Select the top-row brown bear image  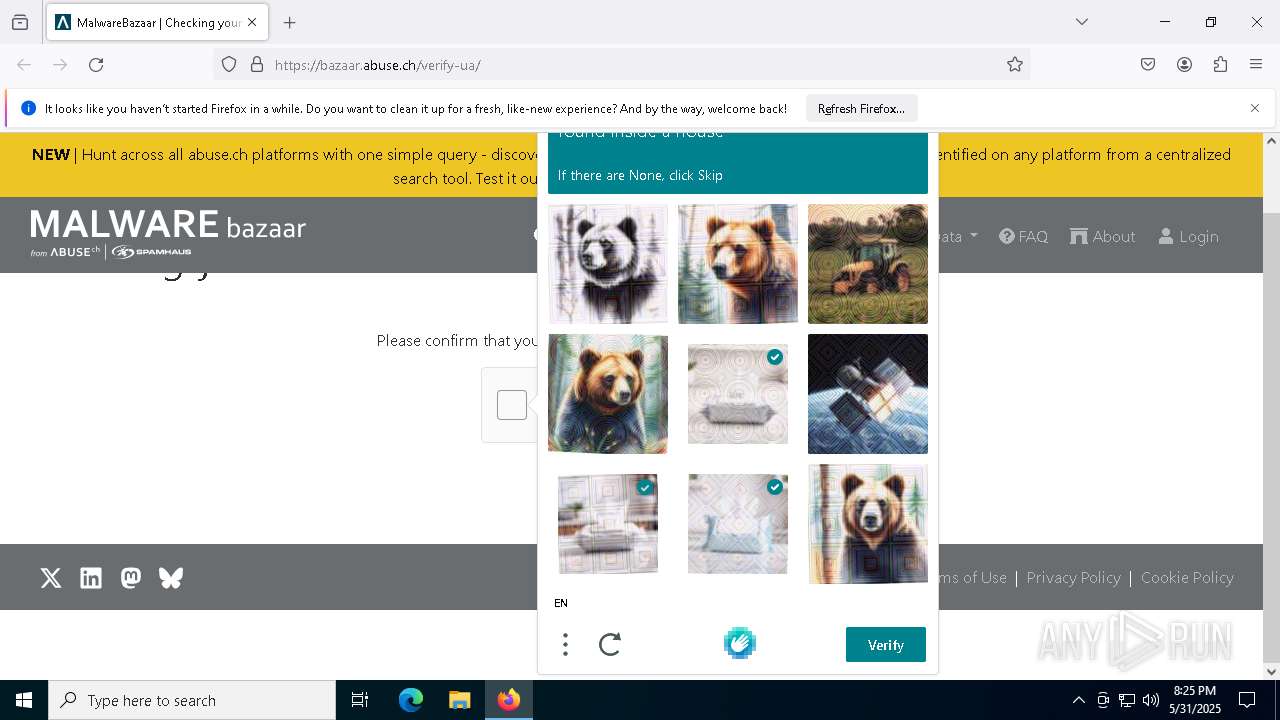coord(738,264)
